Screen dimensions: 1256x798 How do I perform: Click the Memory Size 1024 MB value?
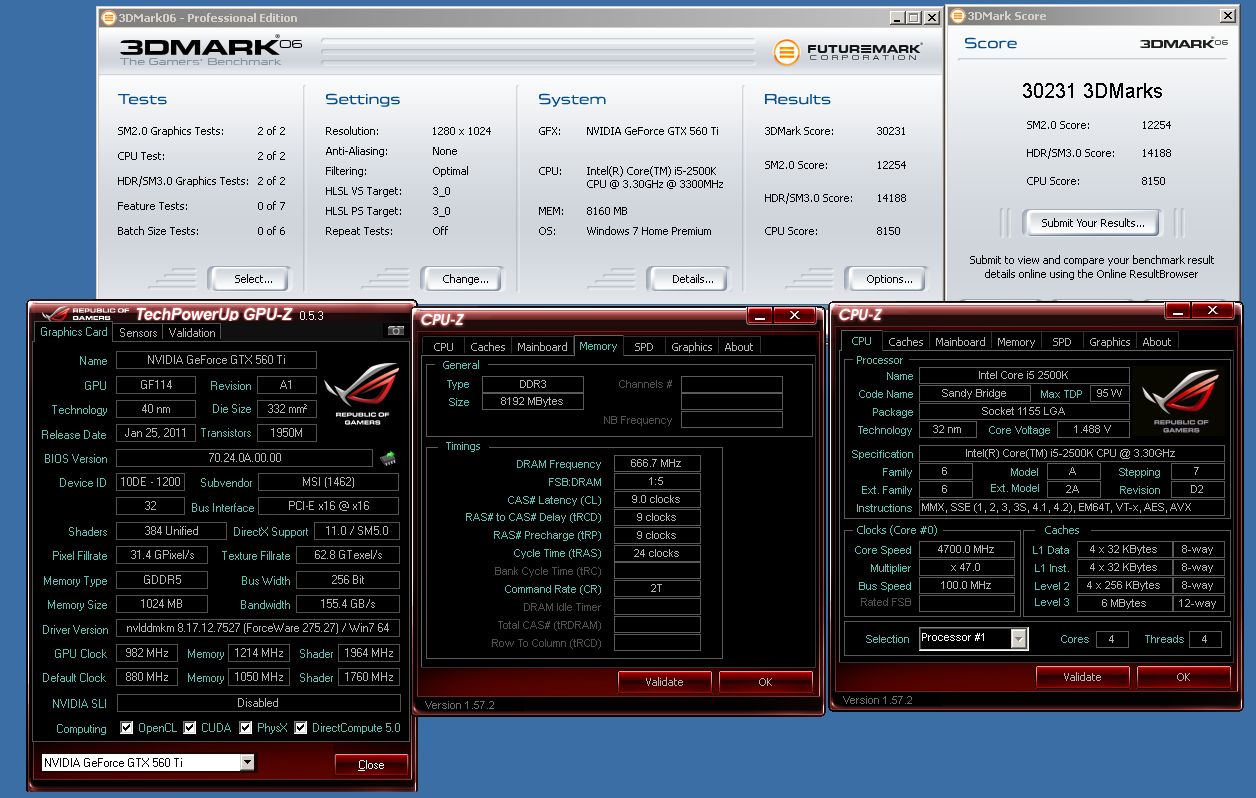coord(162,605)
